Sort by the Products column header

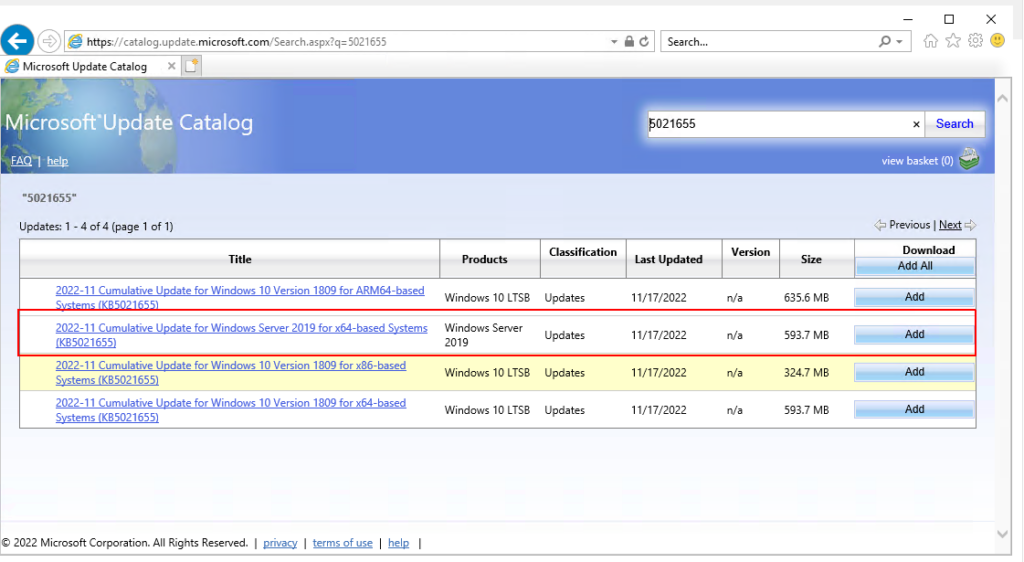(x=490, y=259)
